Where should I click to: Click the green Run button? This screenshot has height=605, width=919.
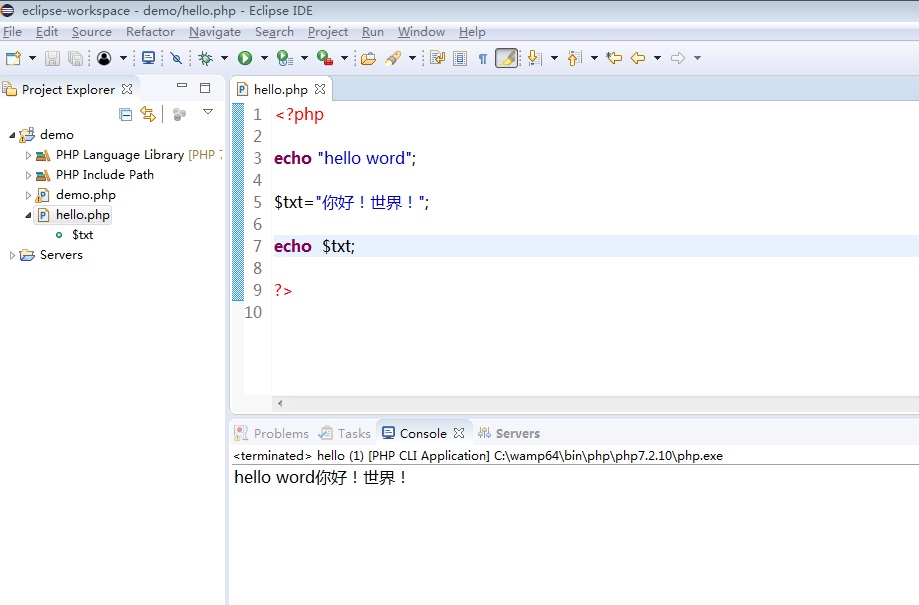coord(245,58)
